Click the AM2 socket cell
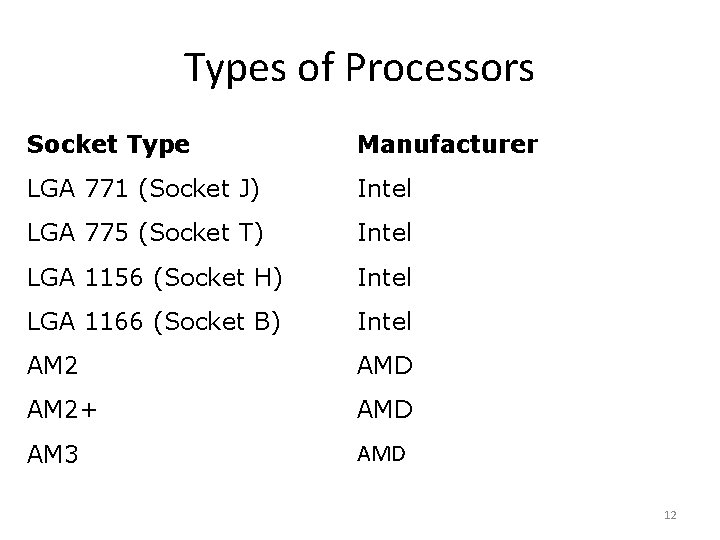720x540 pixels. point(52,365)
